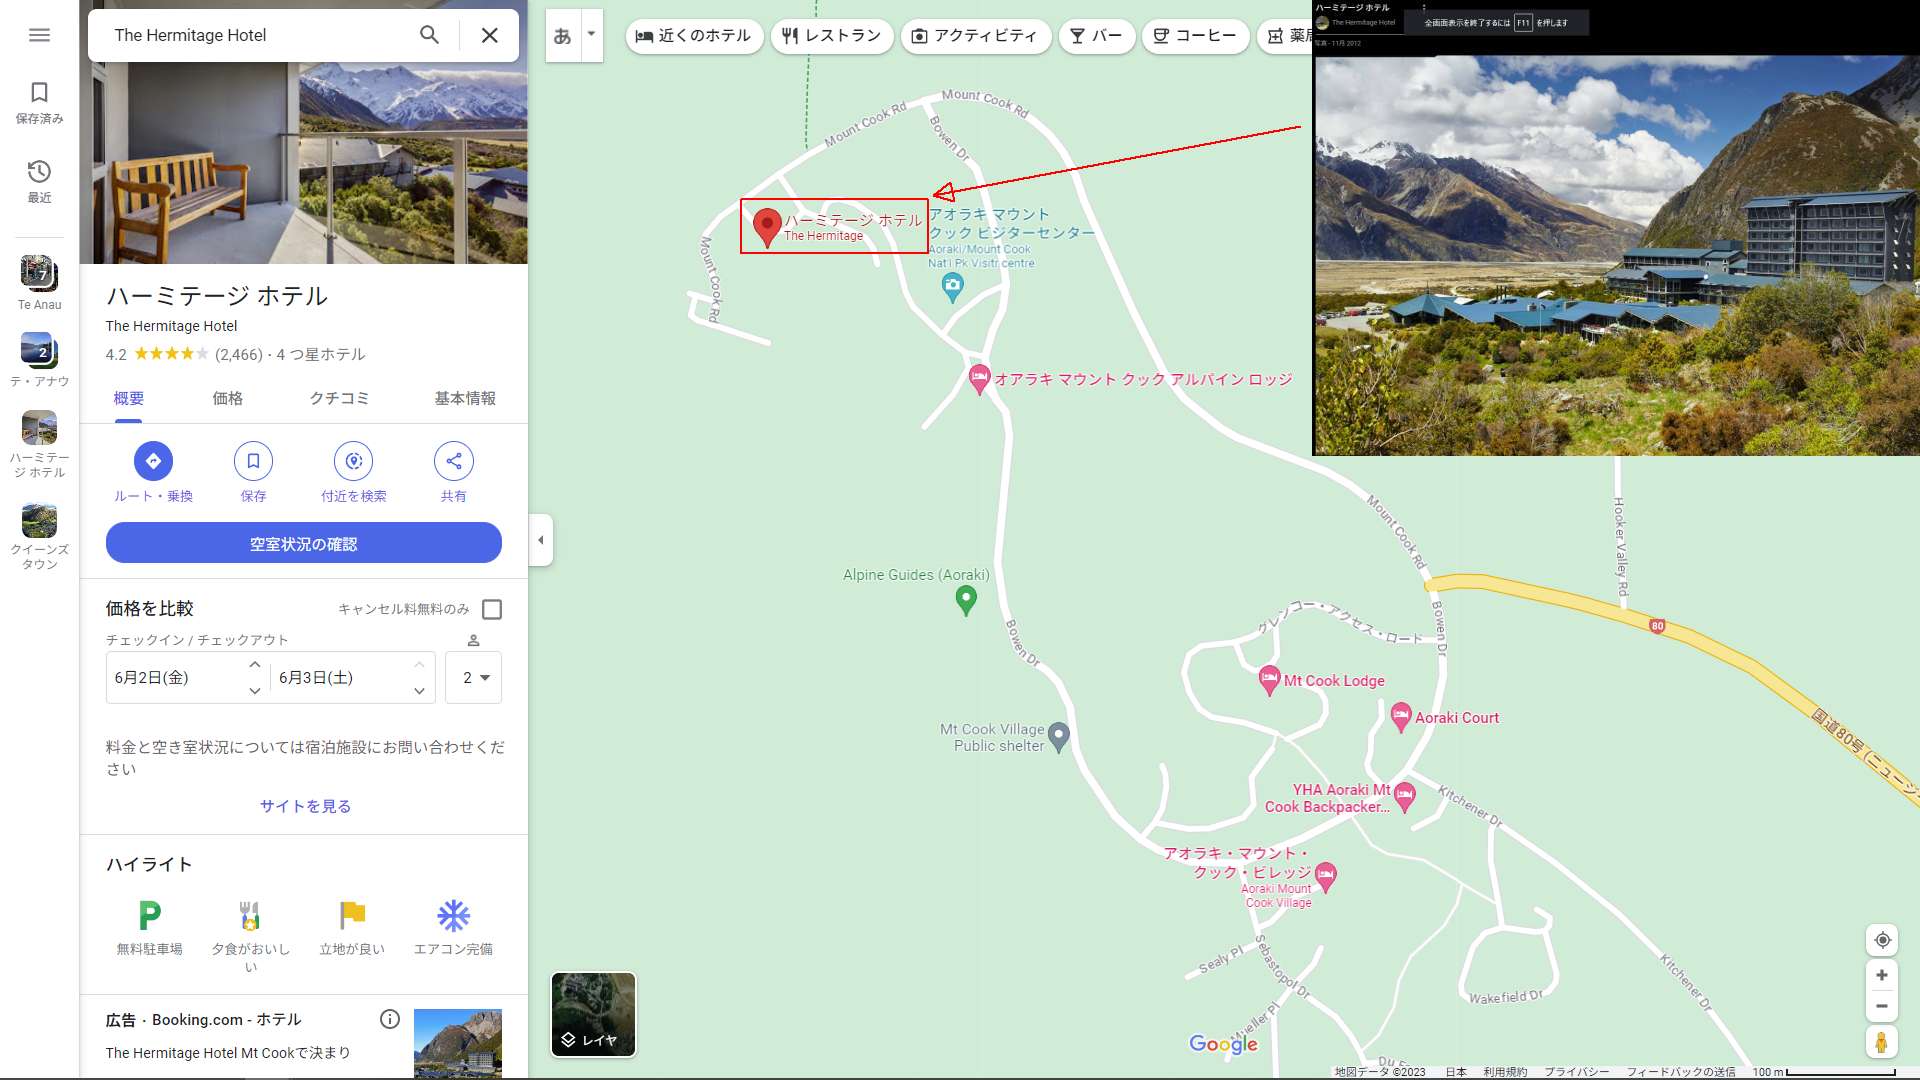
Task: Decrease check-in date with down chevron
Action: (254, 691)
